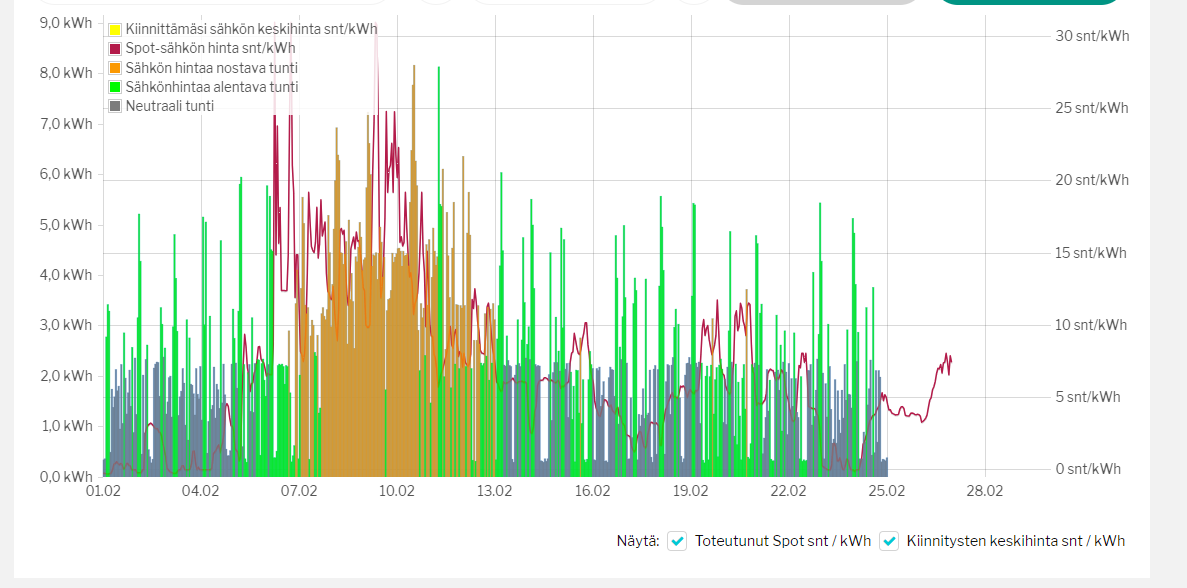Click the green Sähkönhintaa alentava tunti icon
Image resolution: width=1187 pixels, height=588 pixels.
[x=115, y=87]
